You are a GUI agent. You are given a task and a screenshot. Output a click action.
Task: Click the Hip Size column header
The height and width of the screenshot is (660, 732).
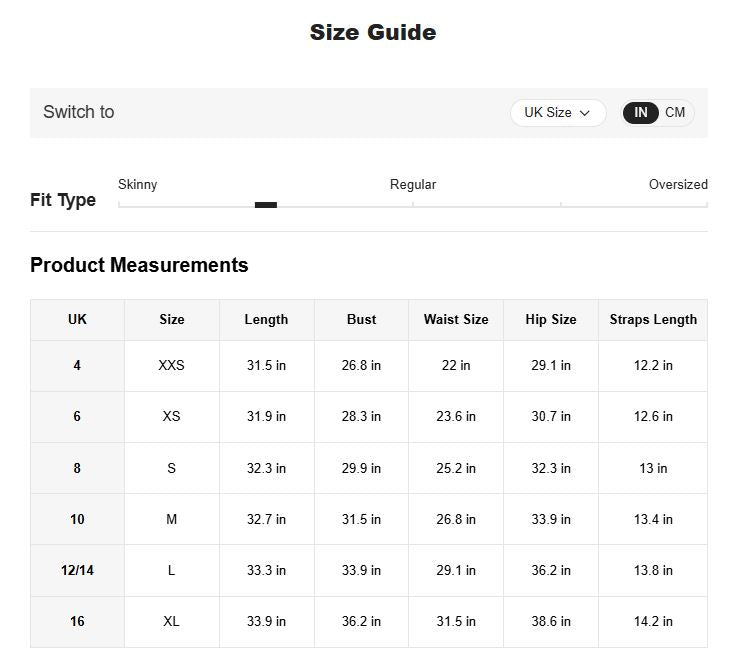click(551, 320)
